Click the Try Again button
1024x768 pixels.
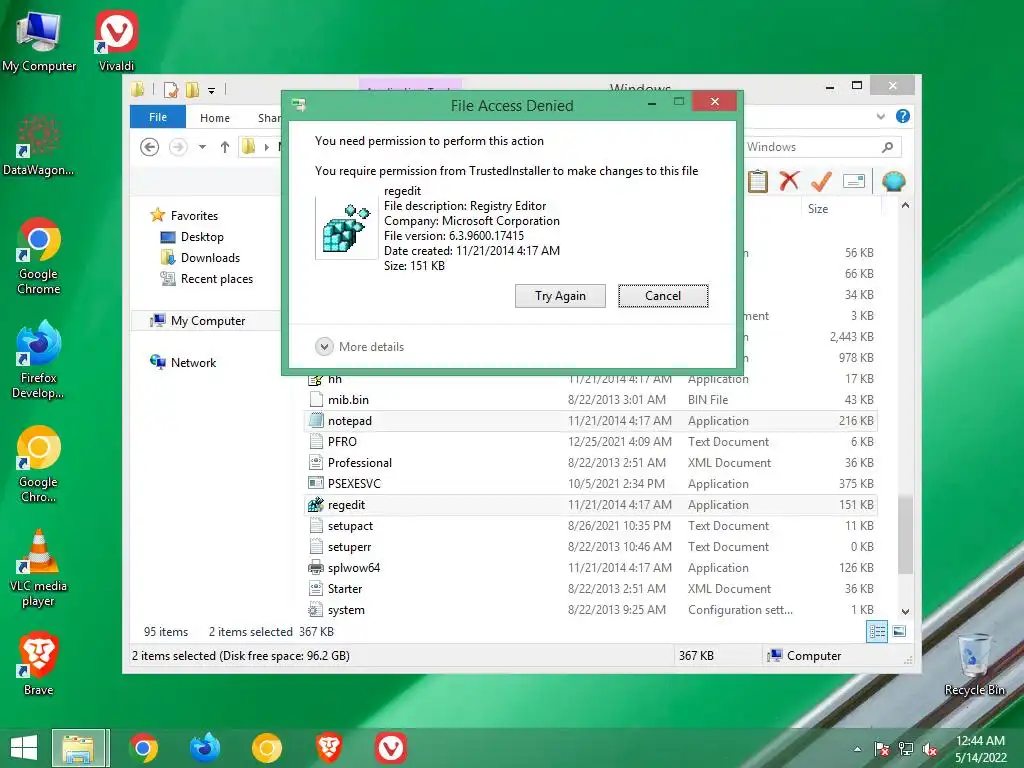point(560,296)
